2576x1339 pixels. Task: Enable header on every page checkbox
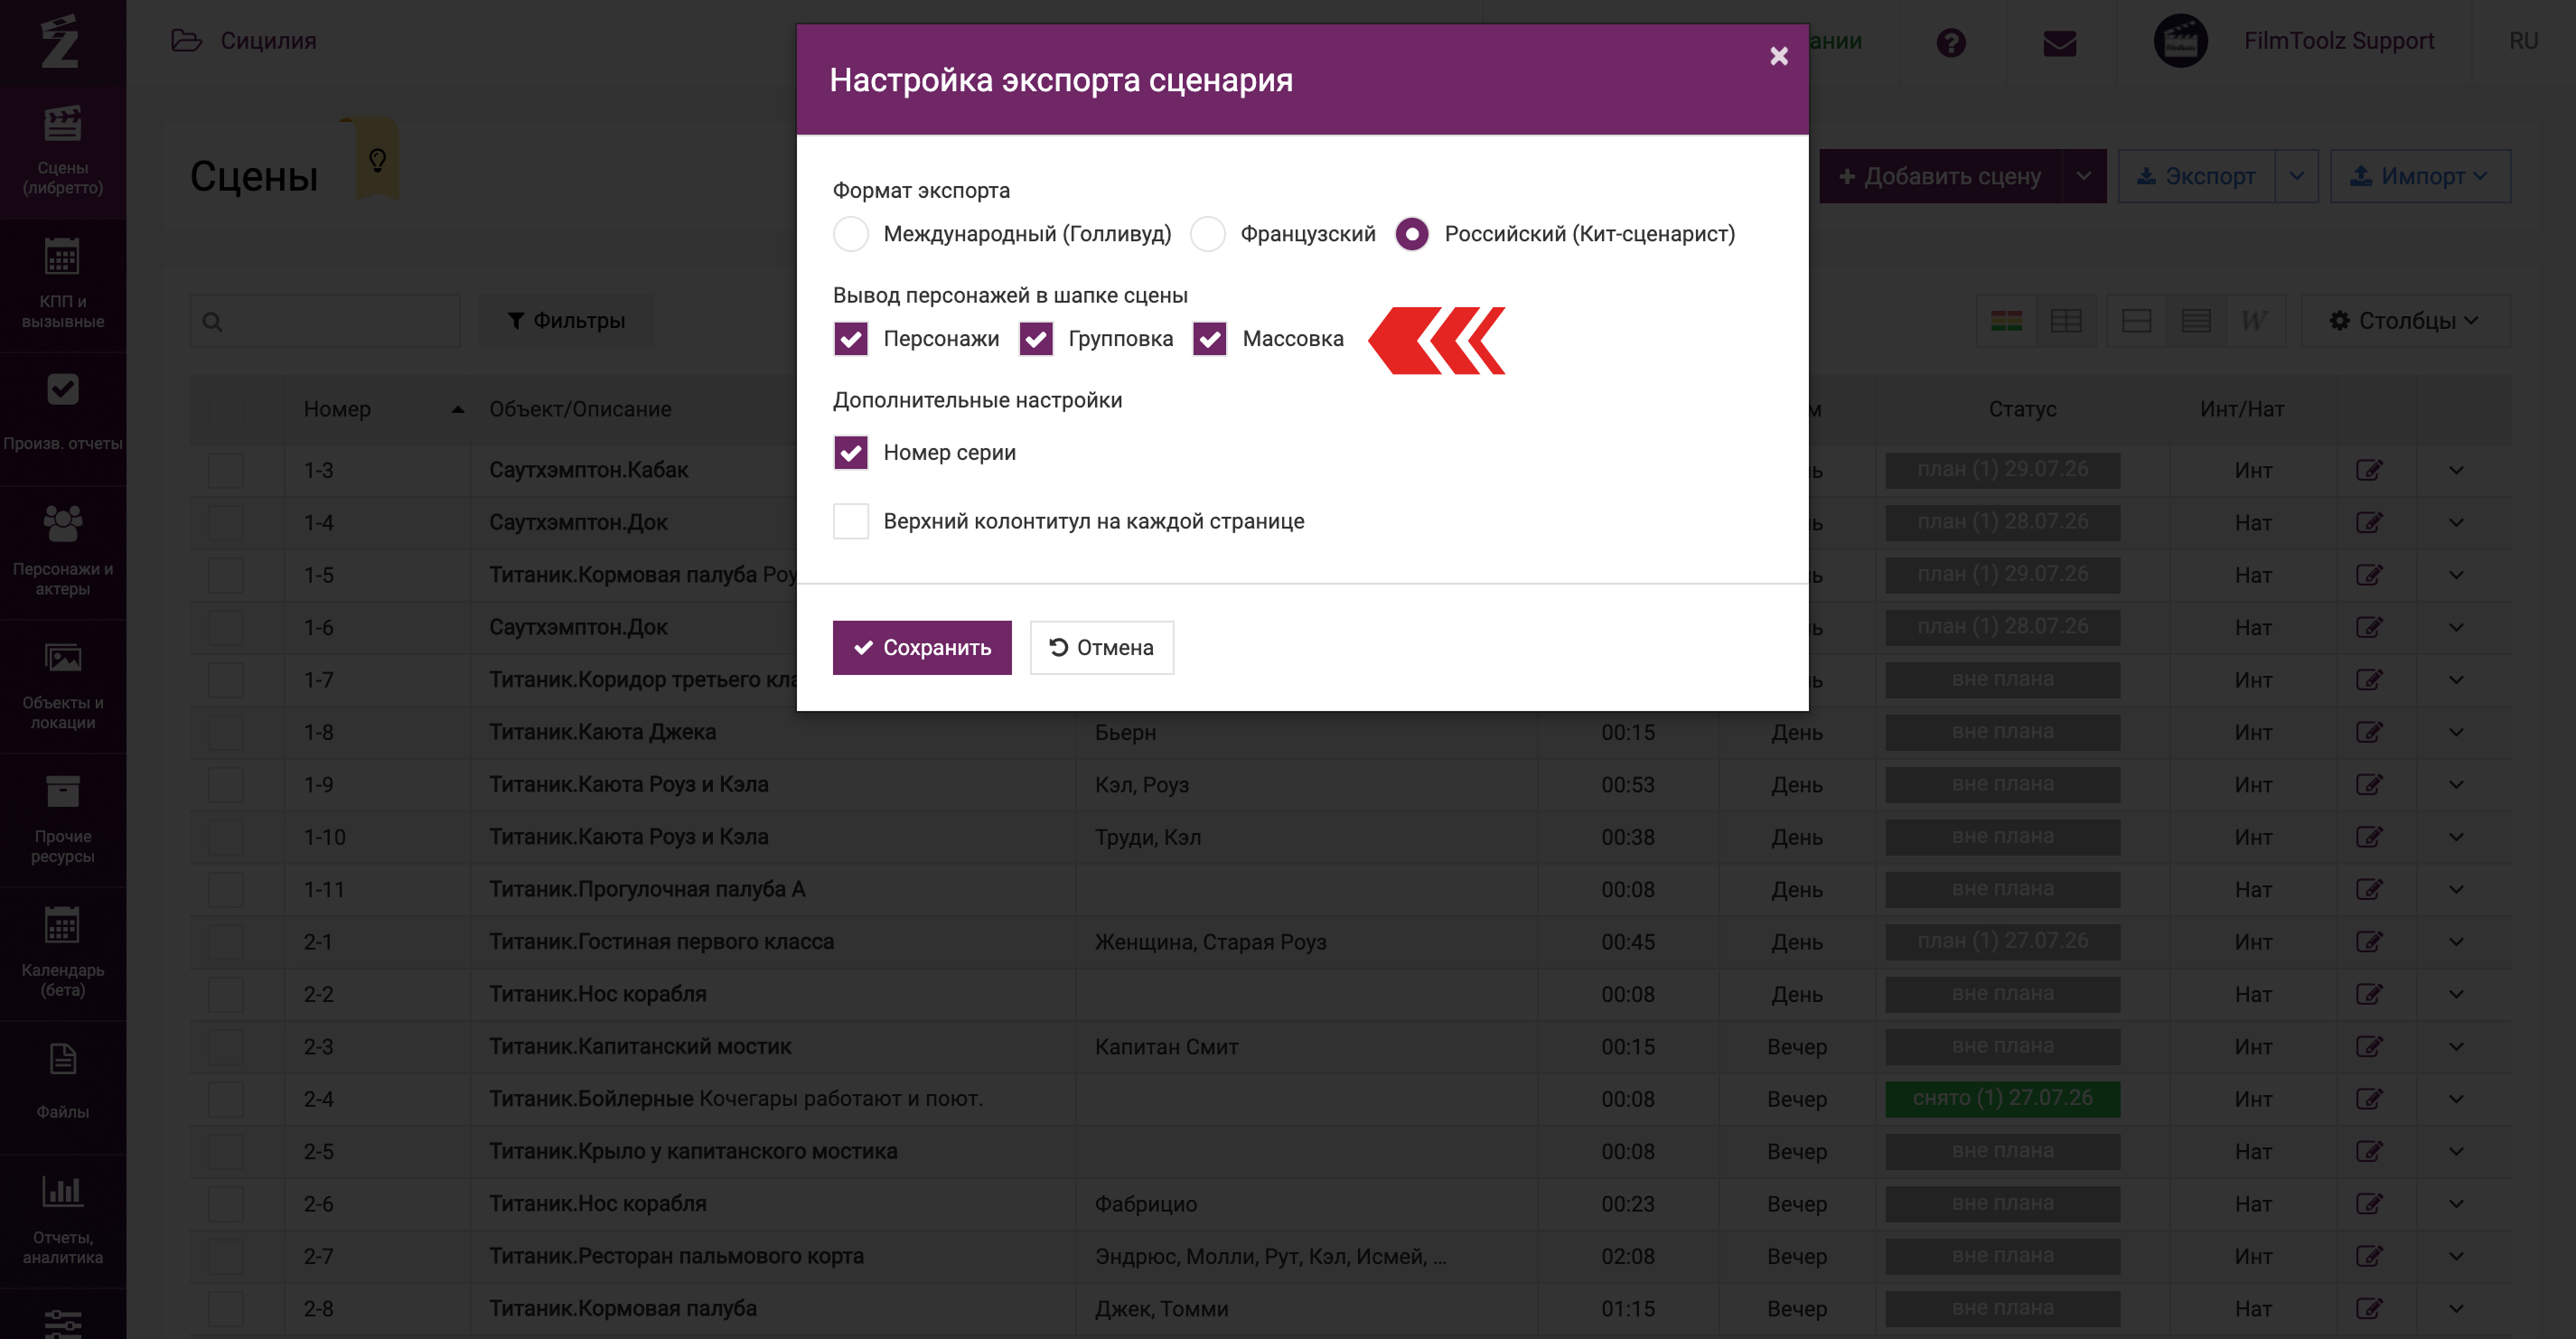[851, 521]
